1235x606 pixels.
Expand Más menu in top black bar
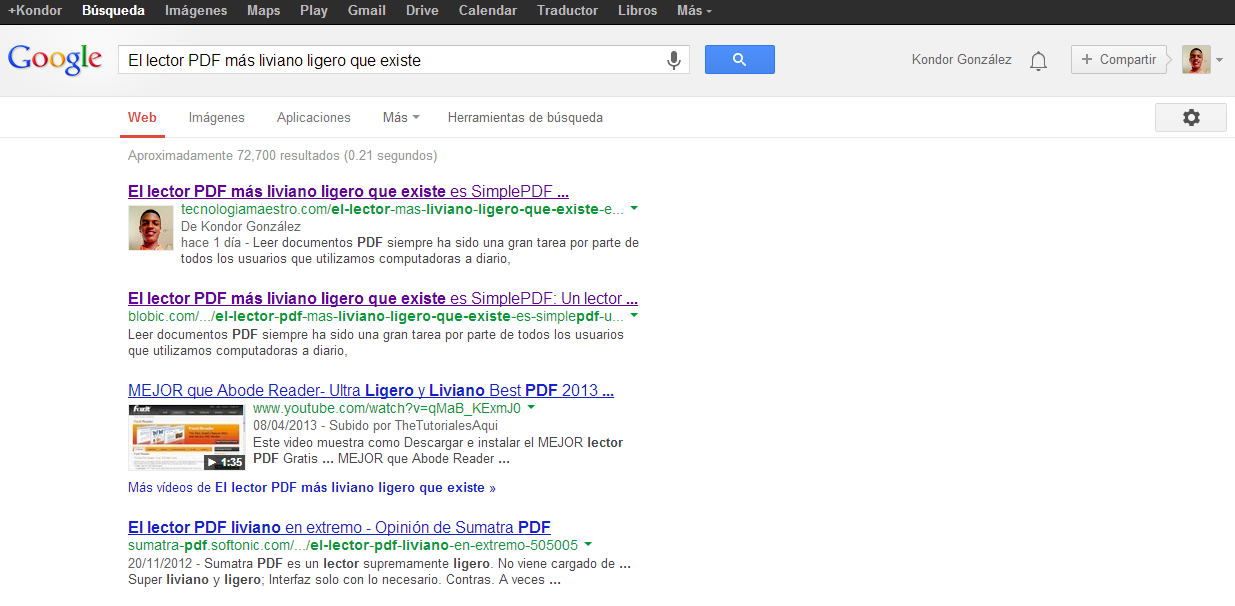tap(694, 11)
